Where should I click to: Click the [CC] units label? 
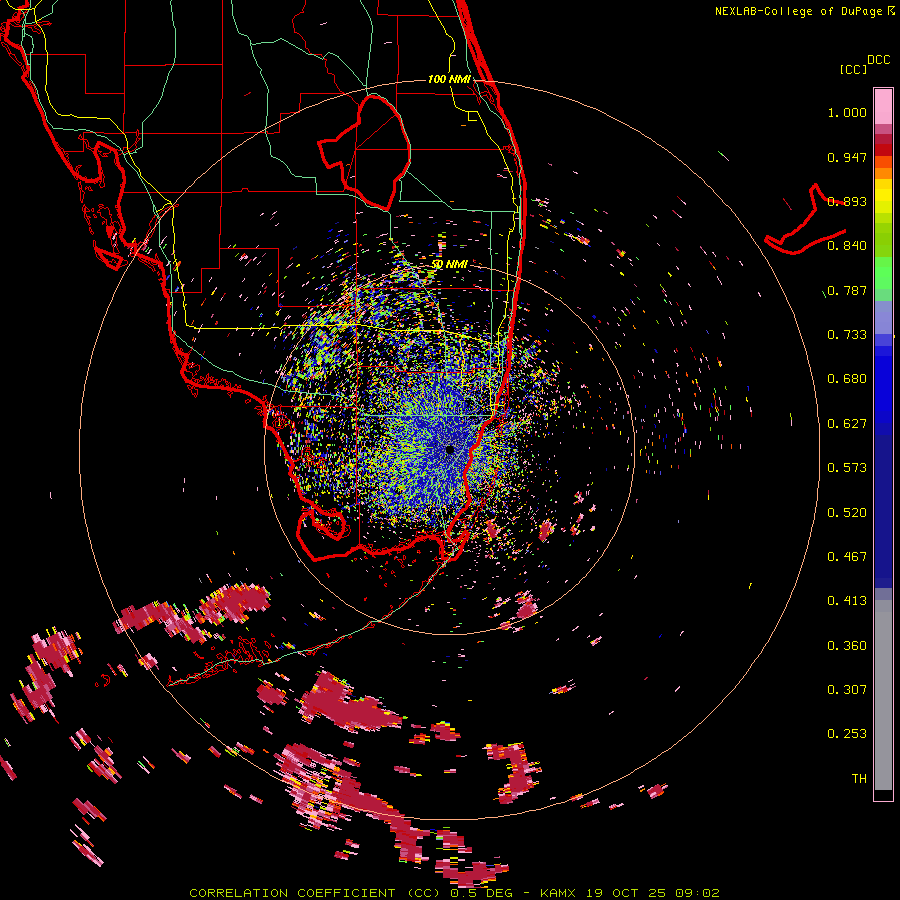853,69
